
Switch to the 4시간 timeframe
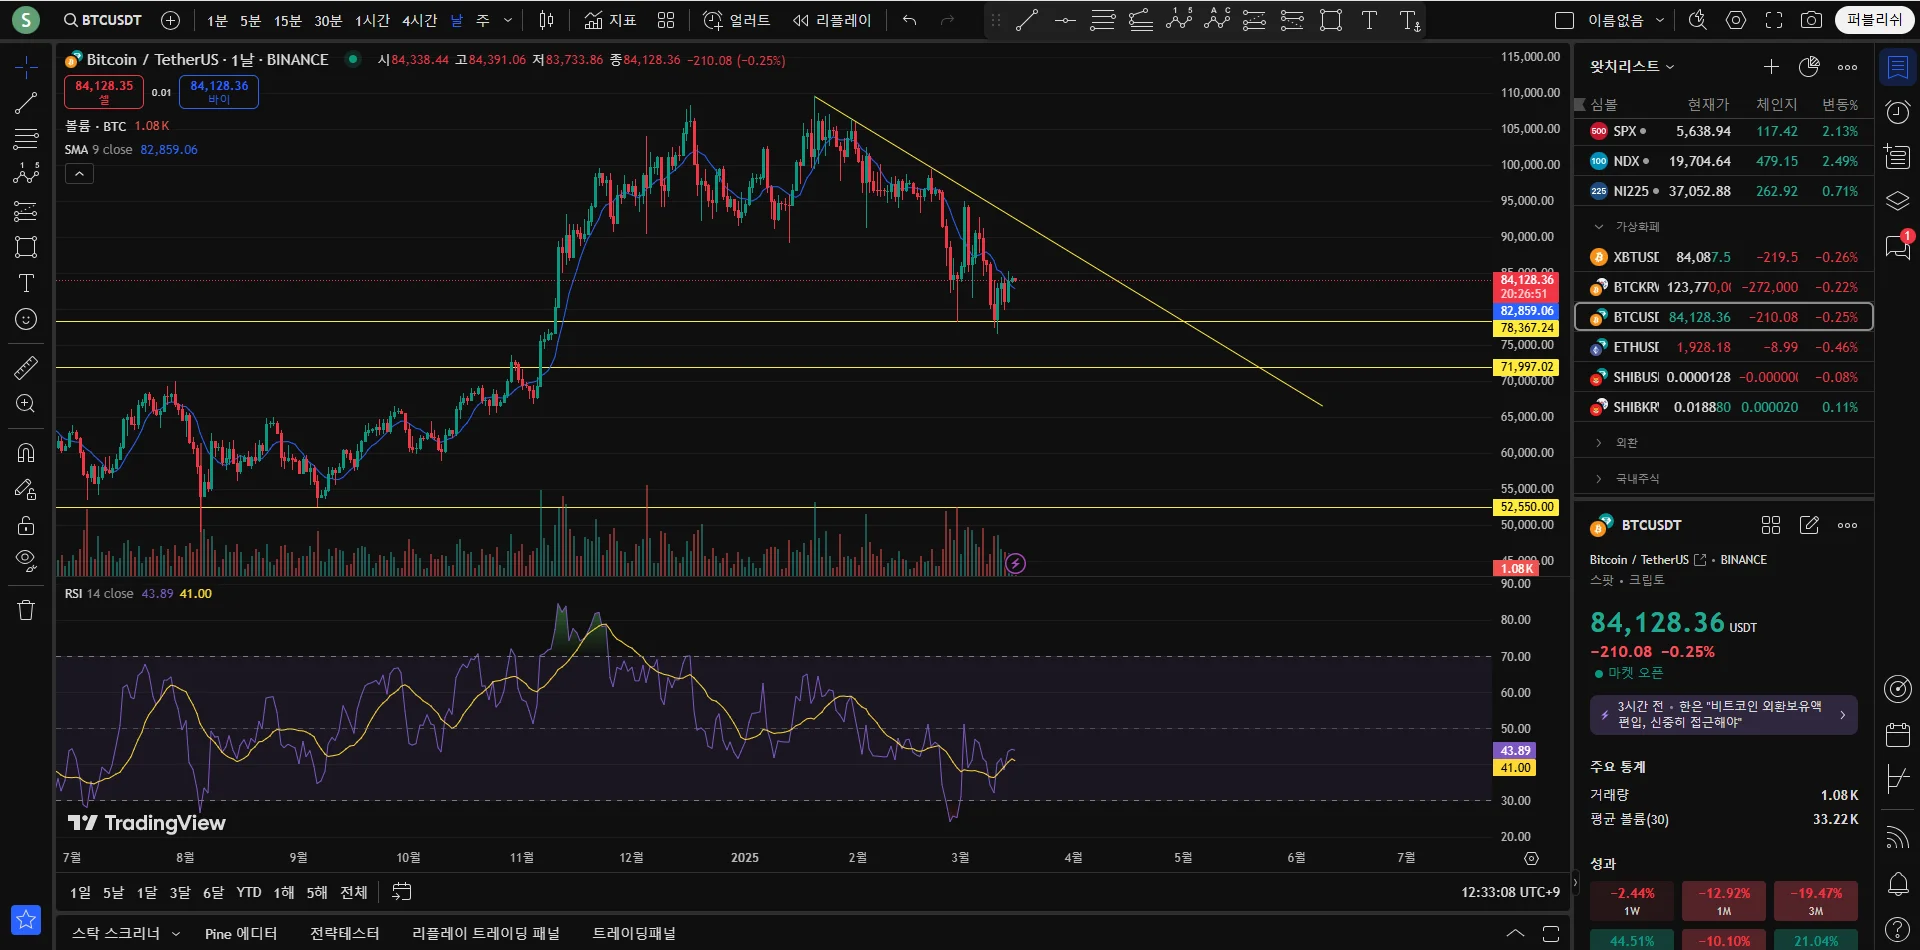pyautogui.click(x=420, y=20)
